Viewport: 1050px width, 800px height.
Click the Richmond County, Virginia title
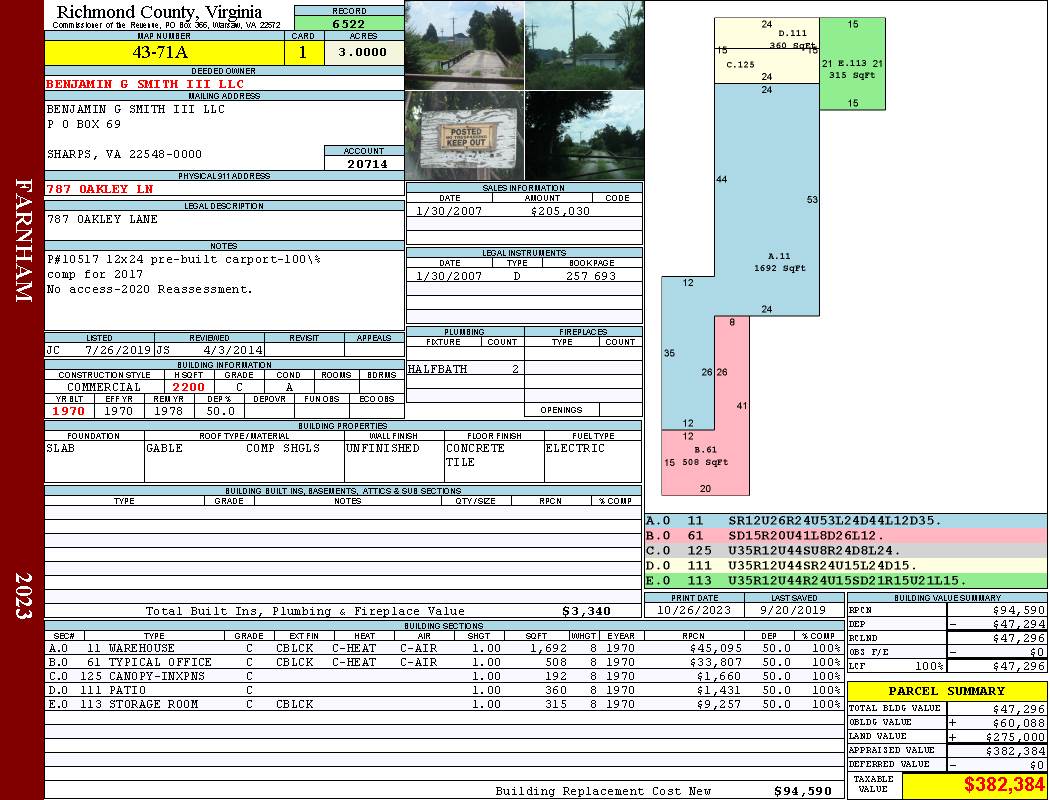[159, 12]
